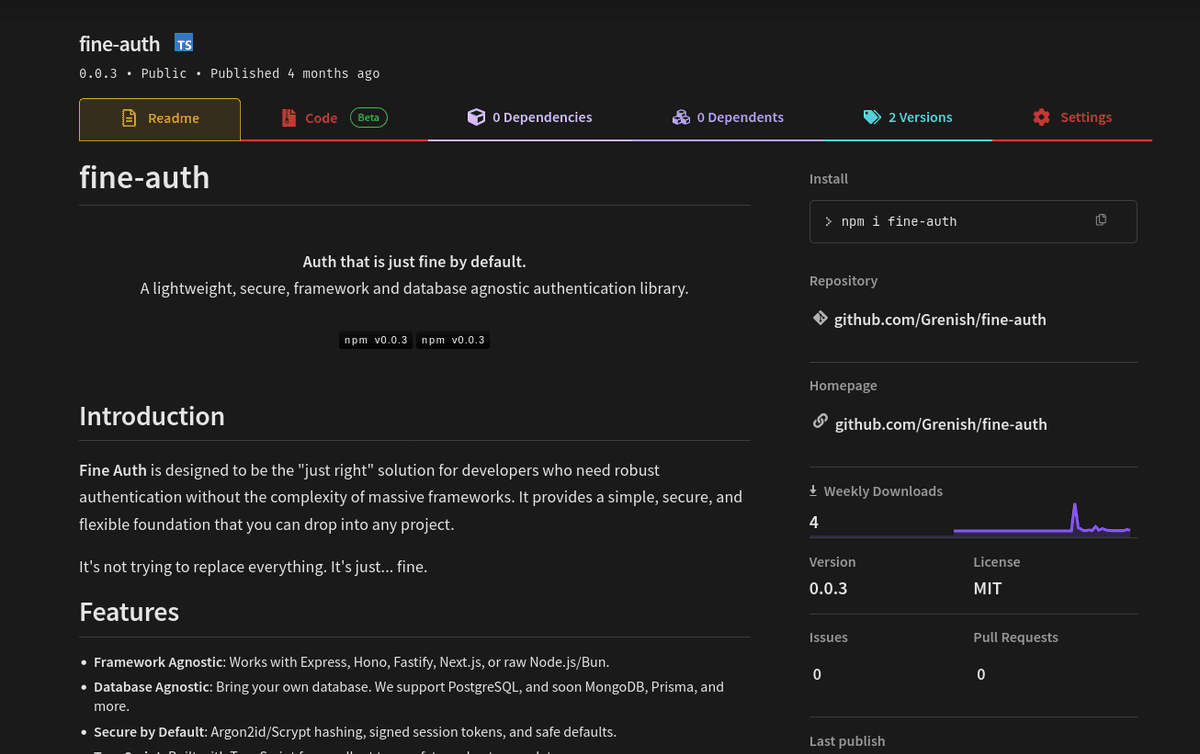
Task: Click the Published 4 months ago text
Action: point(295,73)
